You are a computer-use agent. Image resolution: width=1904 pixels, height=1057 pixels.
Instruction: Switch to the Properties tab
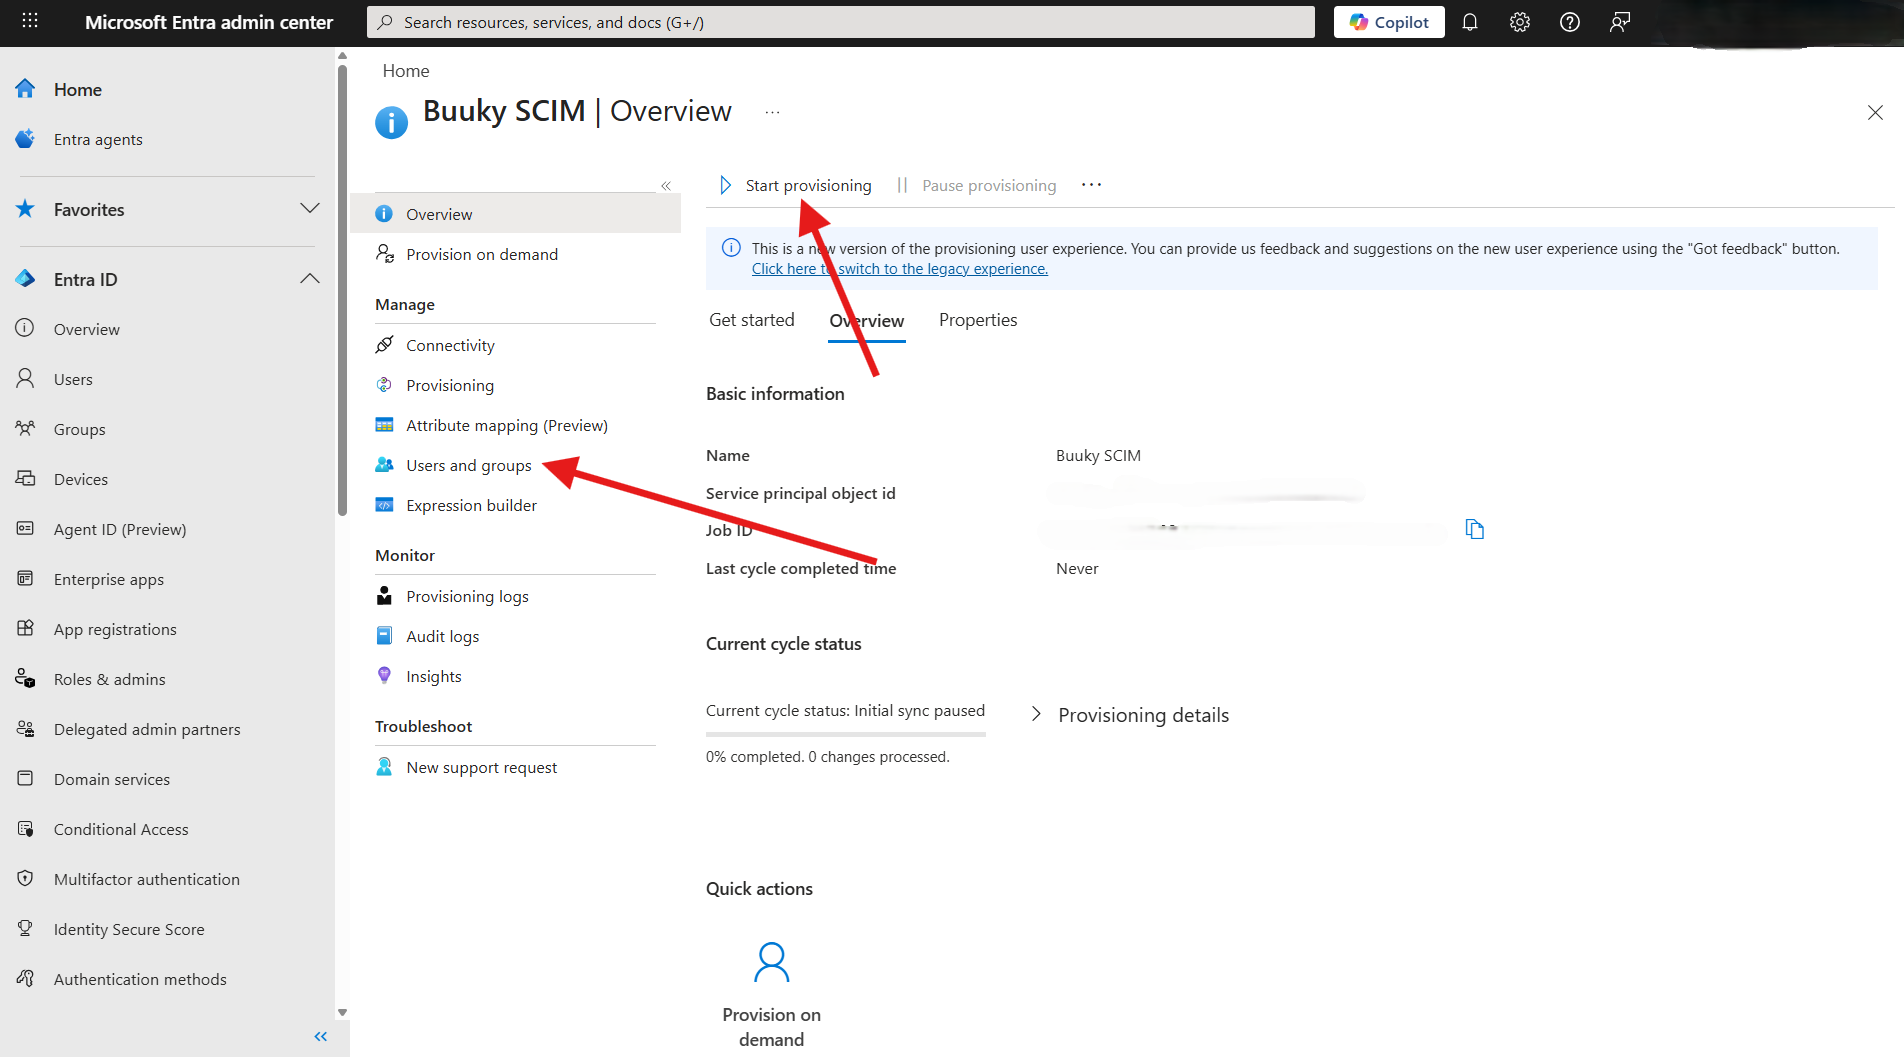tap(977, 320)
